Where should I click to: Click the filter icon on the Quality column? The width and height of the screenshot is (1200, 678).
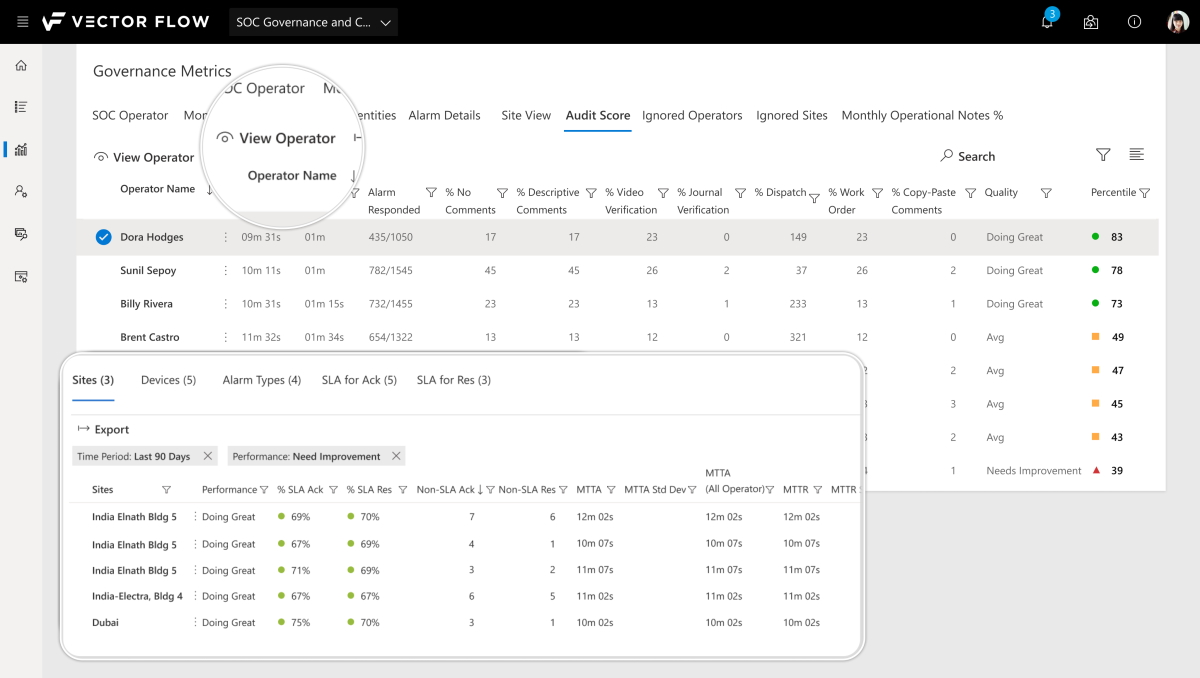[1046, 192]
